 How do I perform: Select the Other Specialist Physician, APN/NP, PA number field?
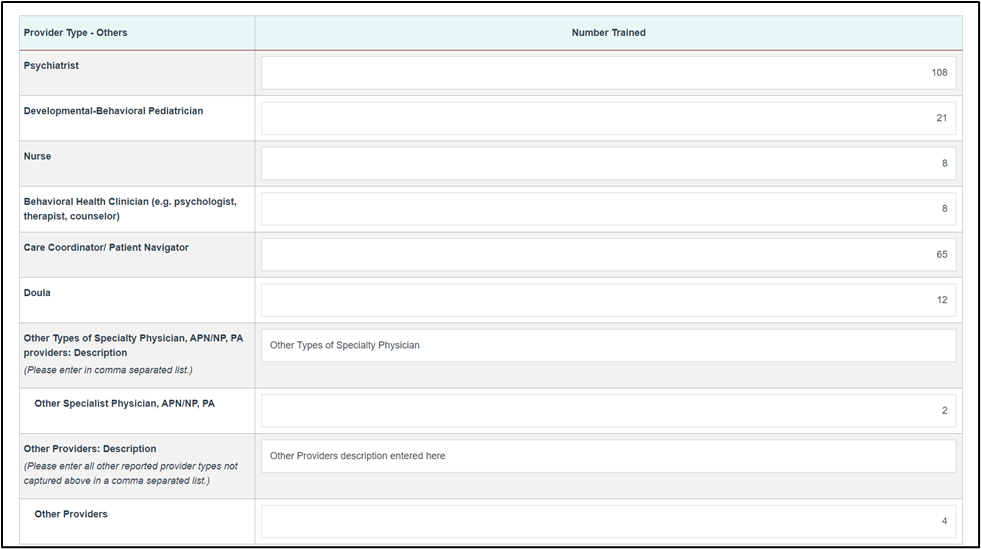click(x=608, y=411)
